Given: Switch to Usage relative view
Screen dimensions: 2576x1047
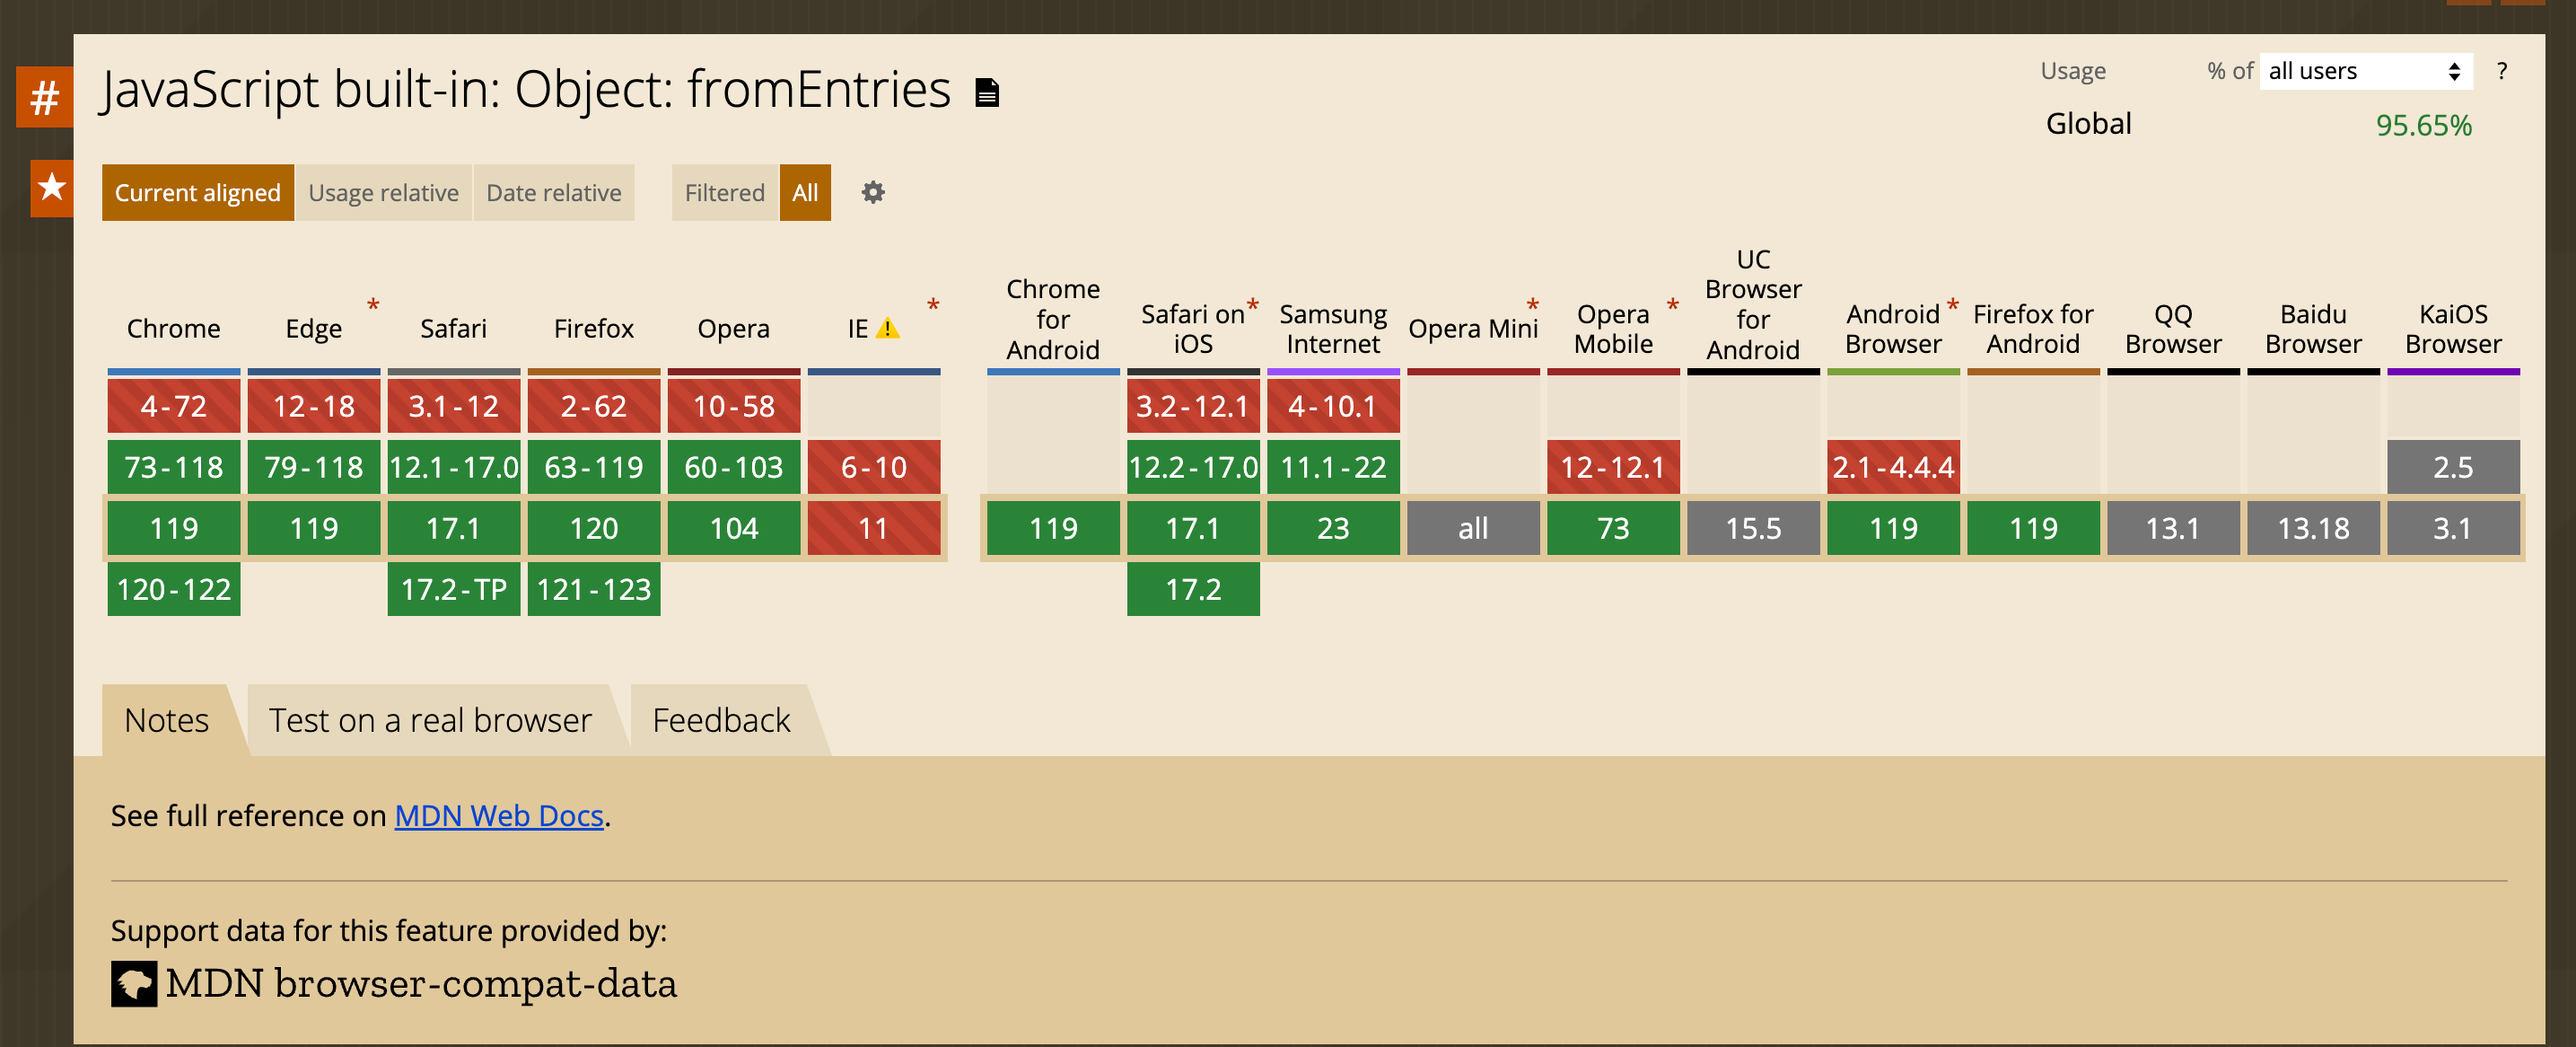Looking at the screenshot, I should point(383,192).
